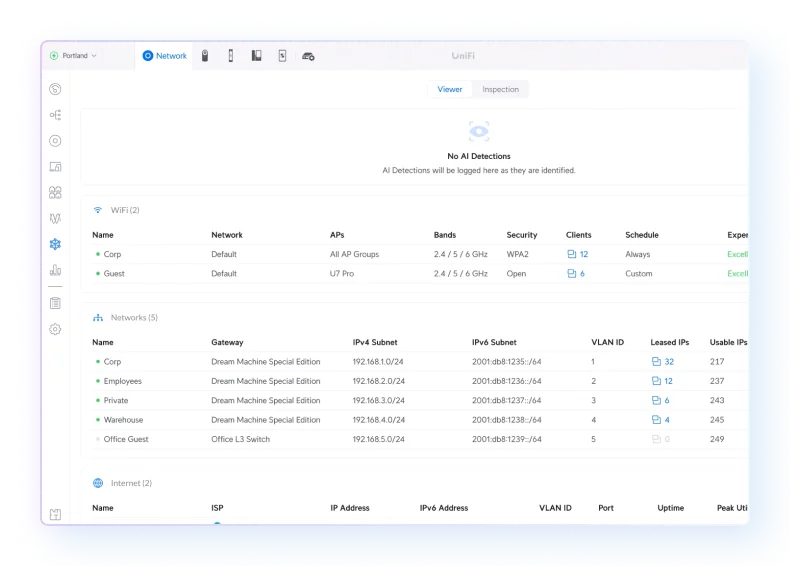
Task: Sort WiFi table by Schedule column
Action: pyautogui.click(x=642, y=235)
